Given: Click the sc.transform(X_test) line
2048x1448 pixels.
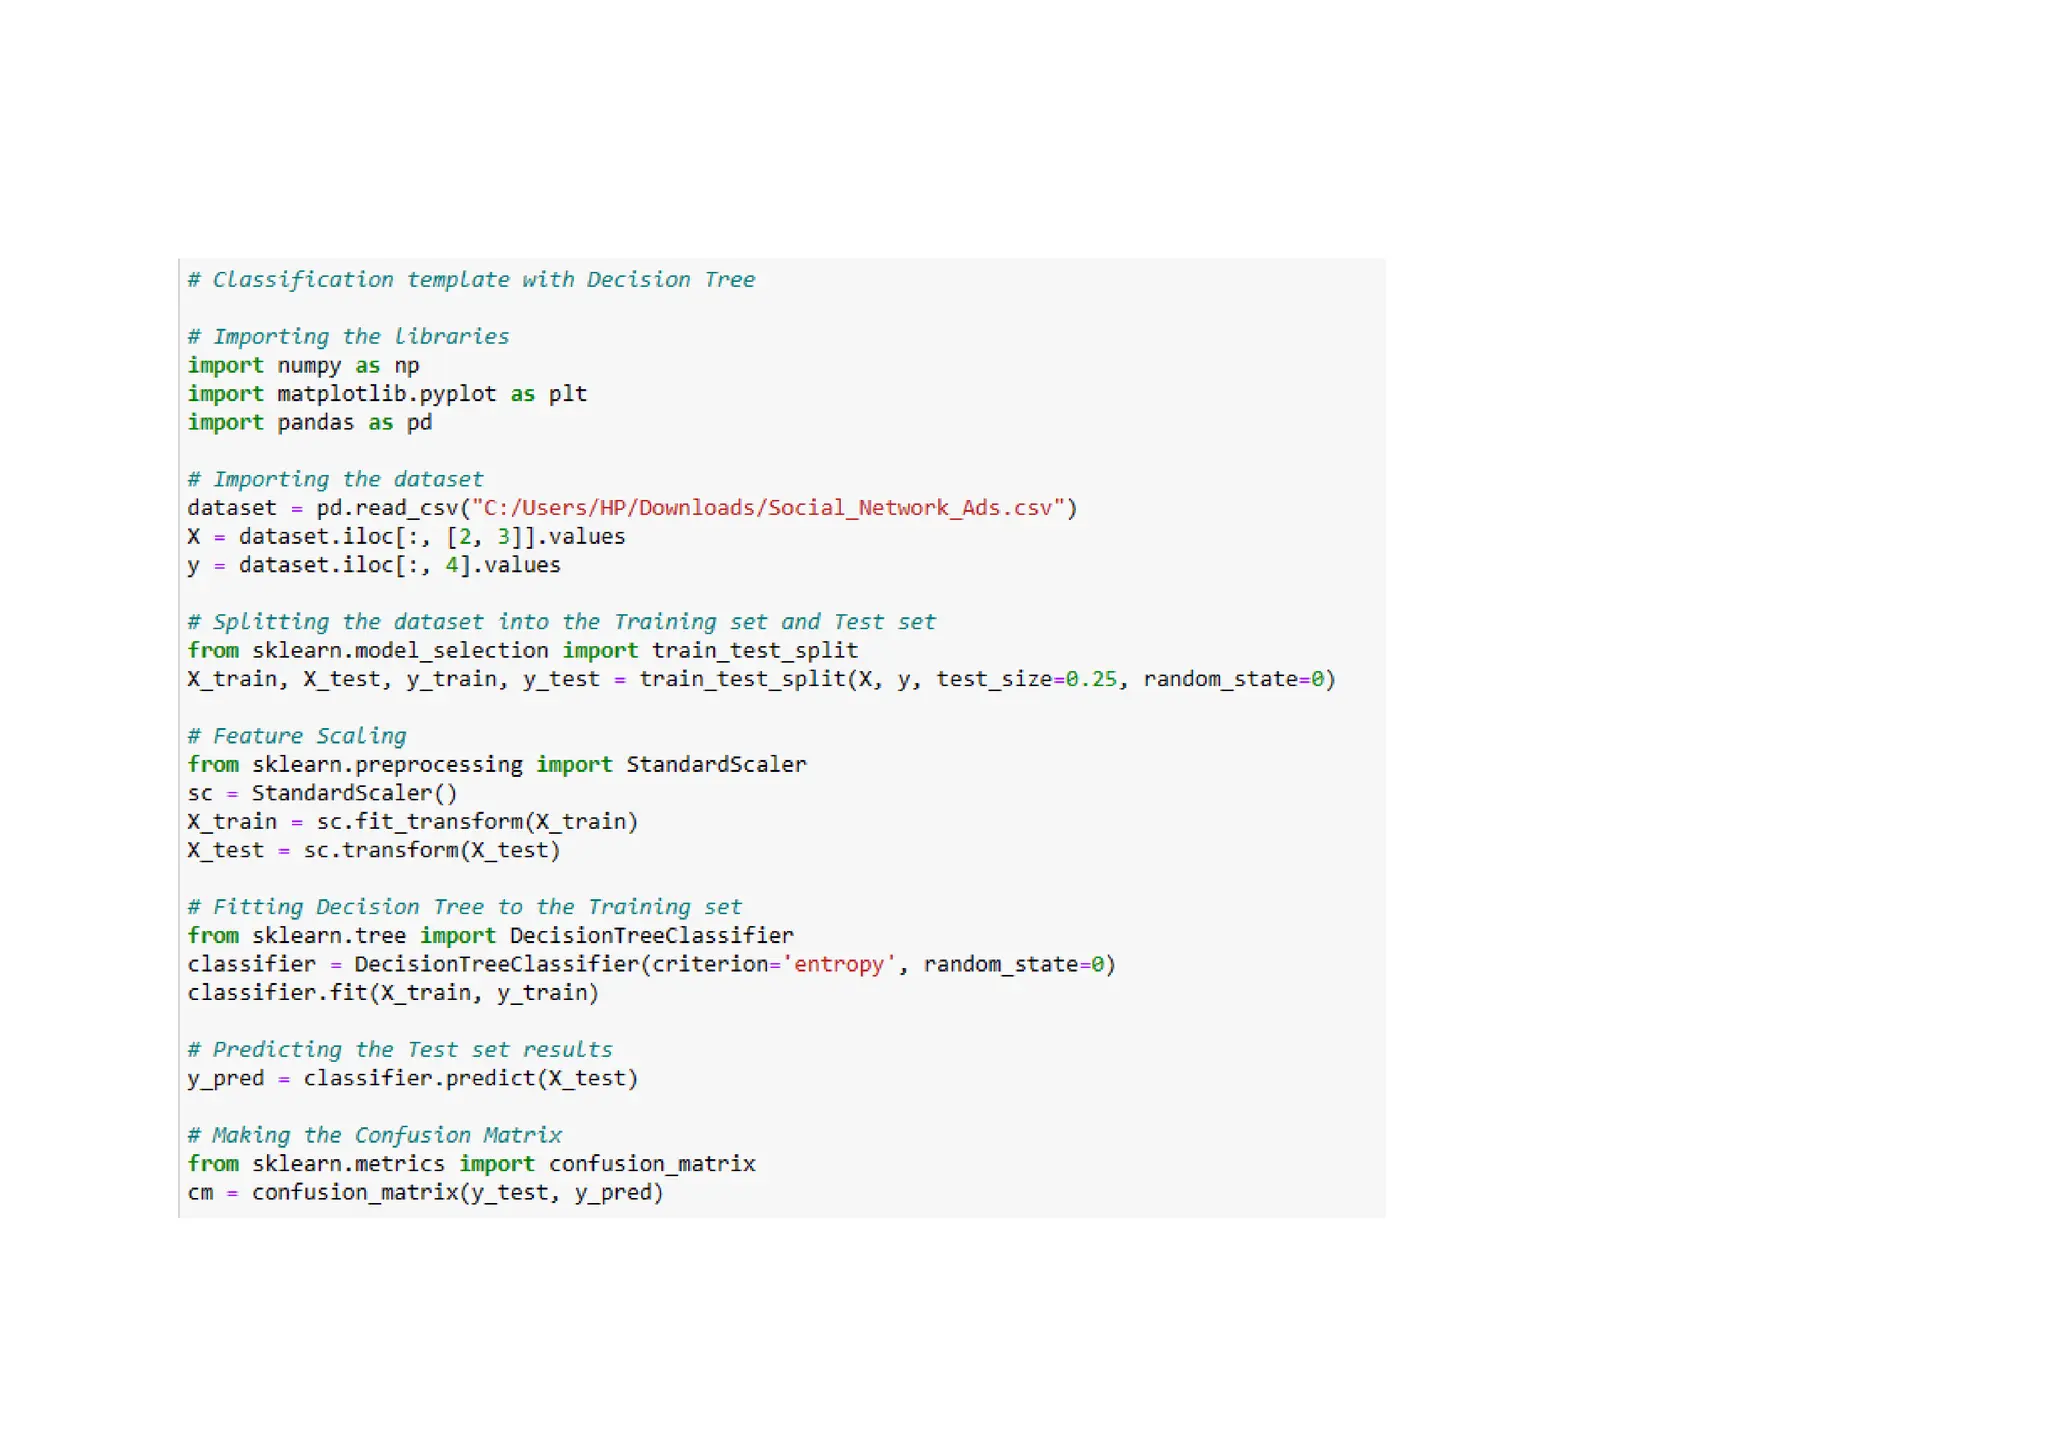Looking at the screenshot, I should (374, 851).
